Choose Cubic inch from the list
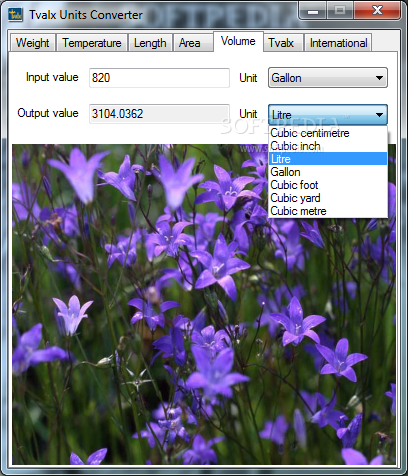The height and width of the screenshot is (476, 408). pyautogui.click(x=328, y=146)
